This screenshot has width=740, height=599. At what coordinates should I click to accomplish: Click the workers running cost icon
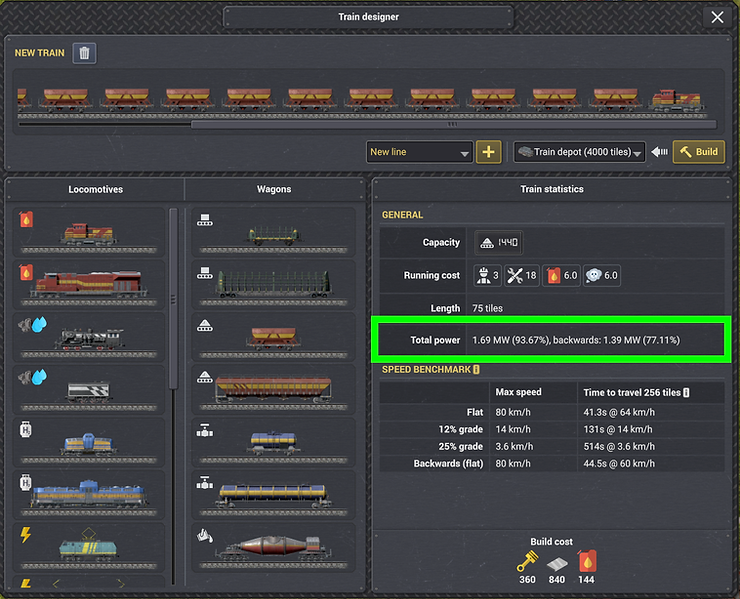tap(488, 275)
